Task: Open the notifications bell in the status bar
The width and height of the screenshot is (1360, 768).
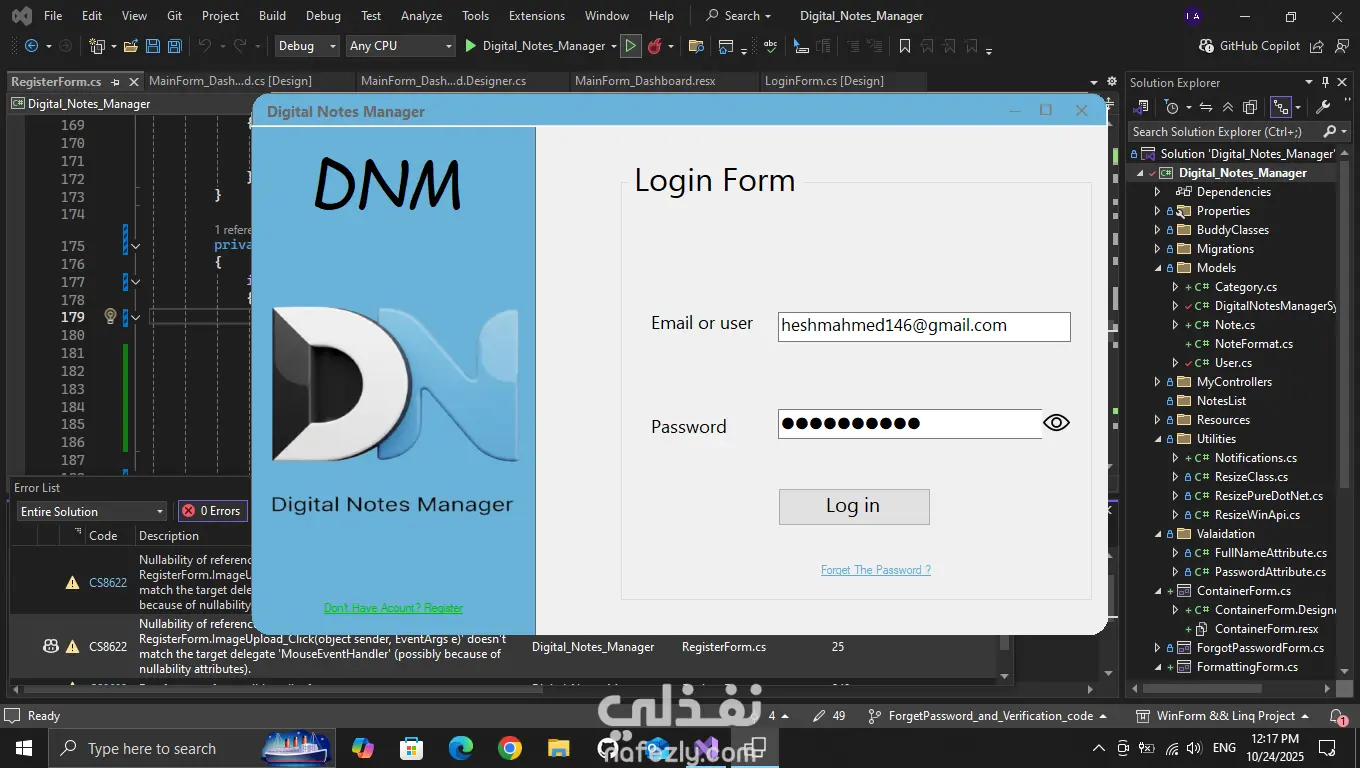Action: (x=1338, y=716)
